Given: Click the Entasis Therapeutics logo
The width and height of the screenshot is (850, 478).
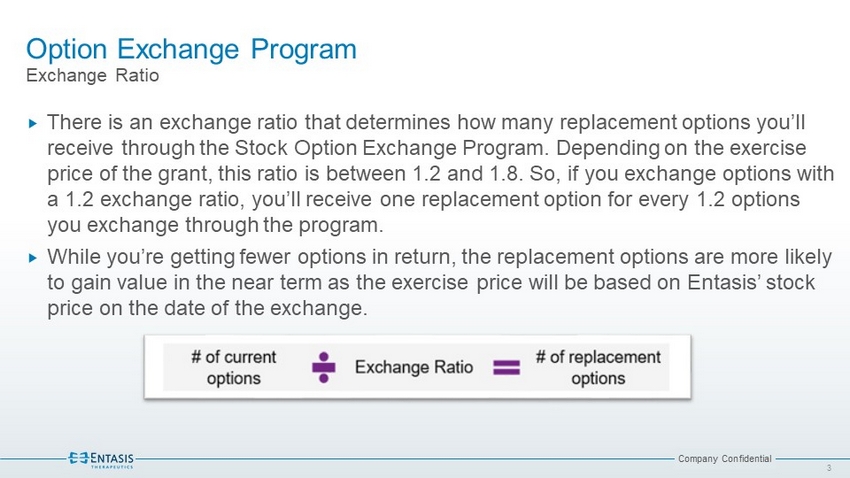Looking at the screenshot, I should [x=101, y=459].
